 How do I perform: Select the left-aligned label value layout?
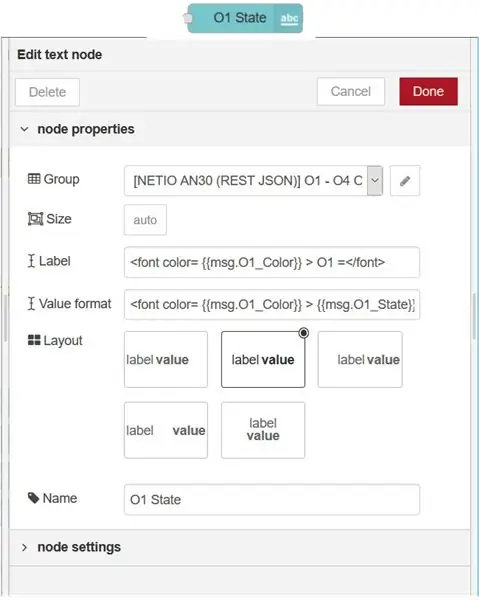pos(166,359)
